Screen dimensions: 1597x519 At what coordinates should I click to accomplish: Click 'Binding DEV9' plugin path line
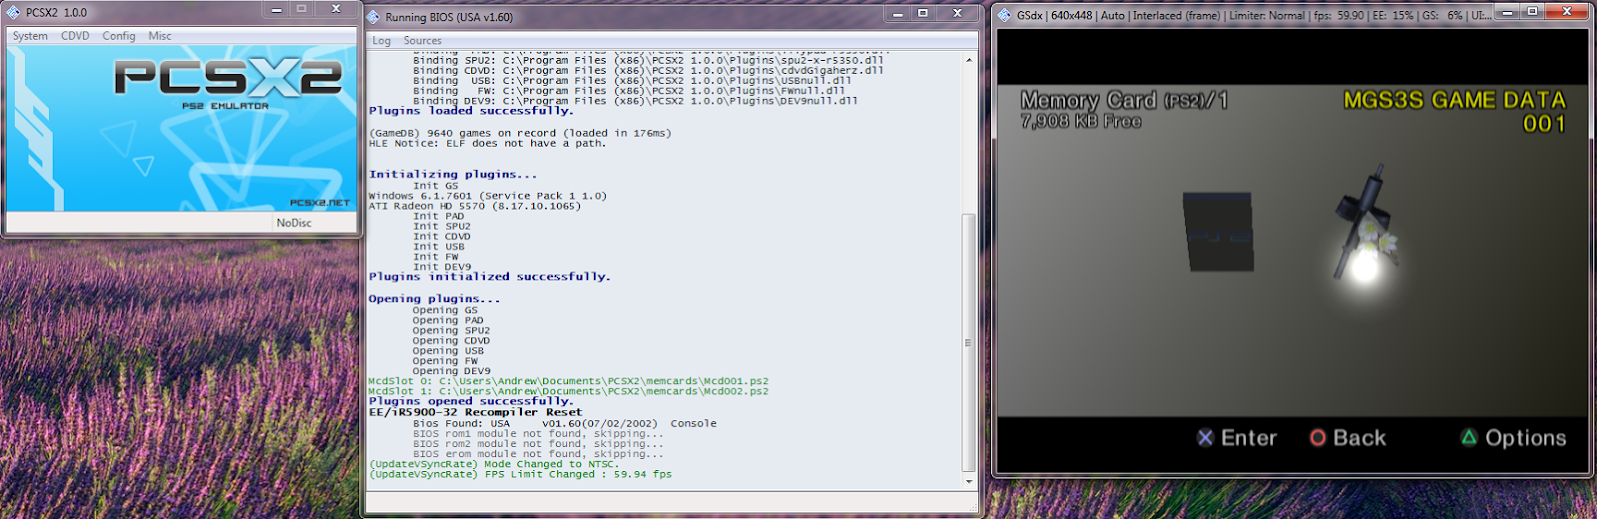(635, 101)
